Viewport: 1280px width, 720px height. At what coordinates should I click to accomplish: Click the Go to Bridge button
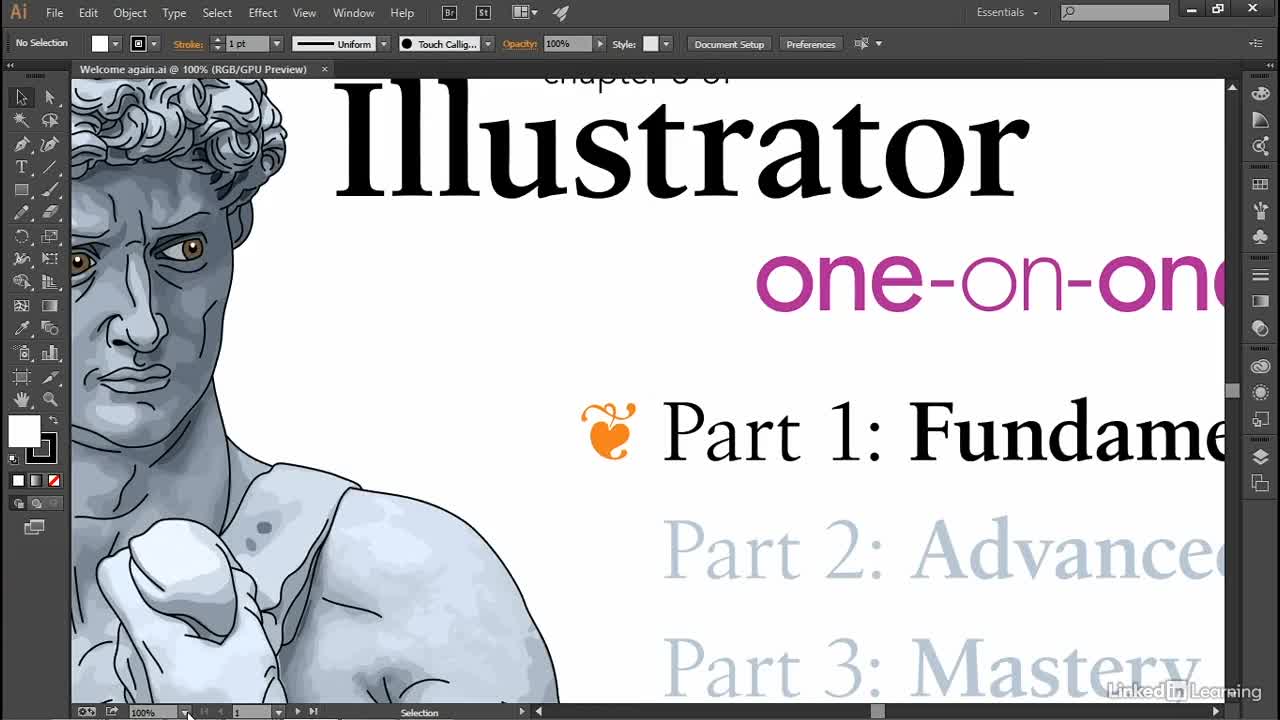(449, 13)
